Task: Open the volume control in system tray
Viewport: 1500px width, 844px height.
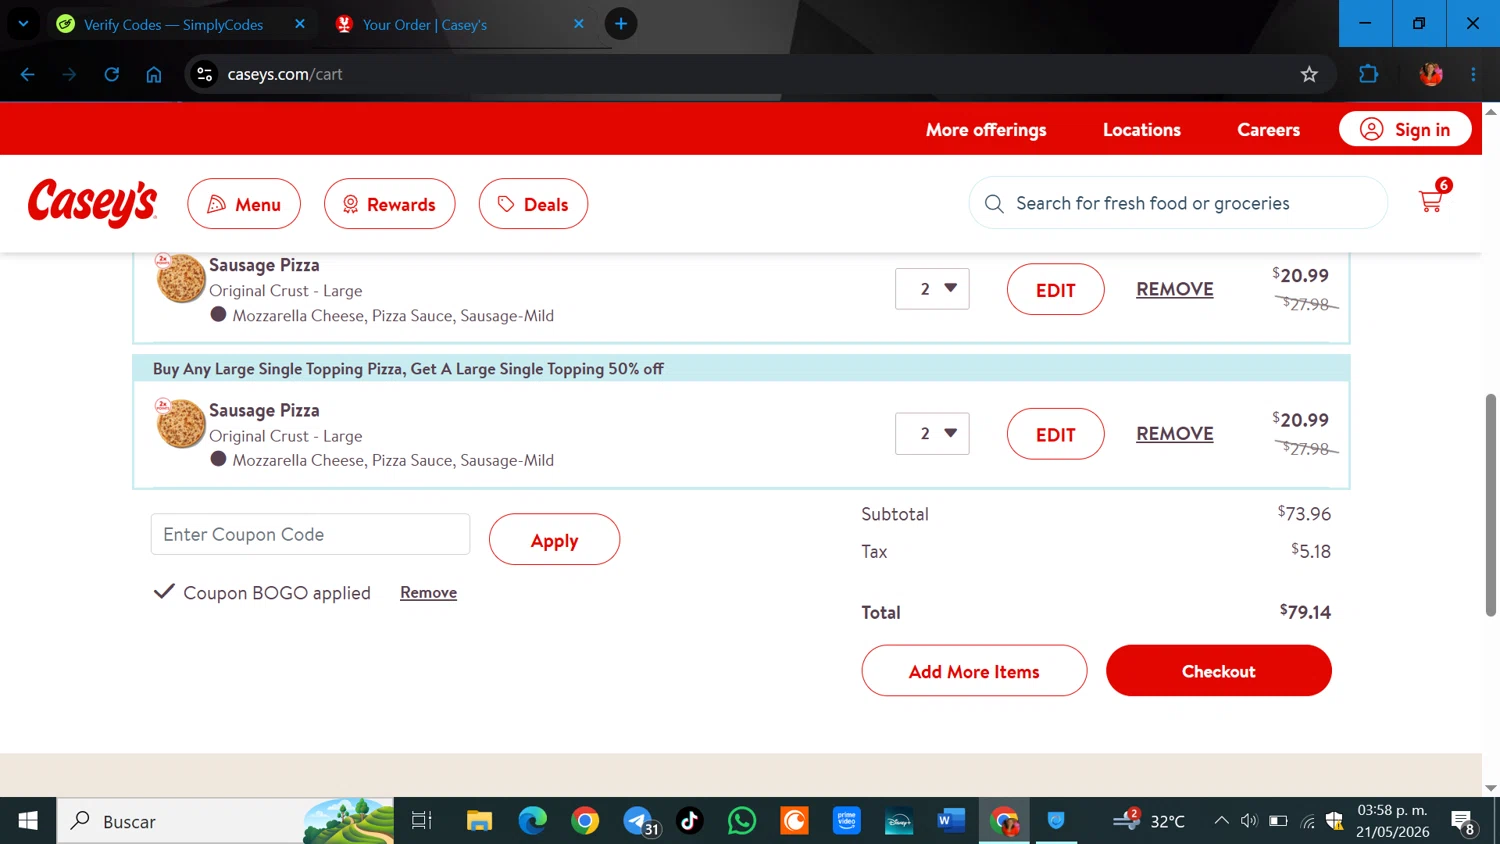Action: click(x=1249, y=821)
